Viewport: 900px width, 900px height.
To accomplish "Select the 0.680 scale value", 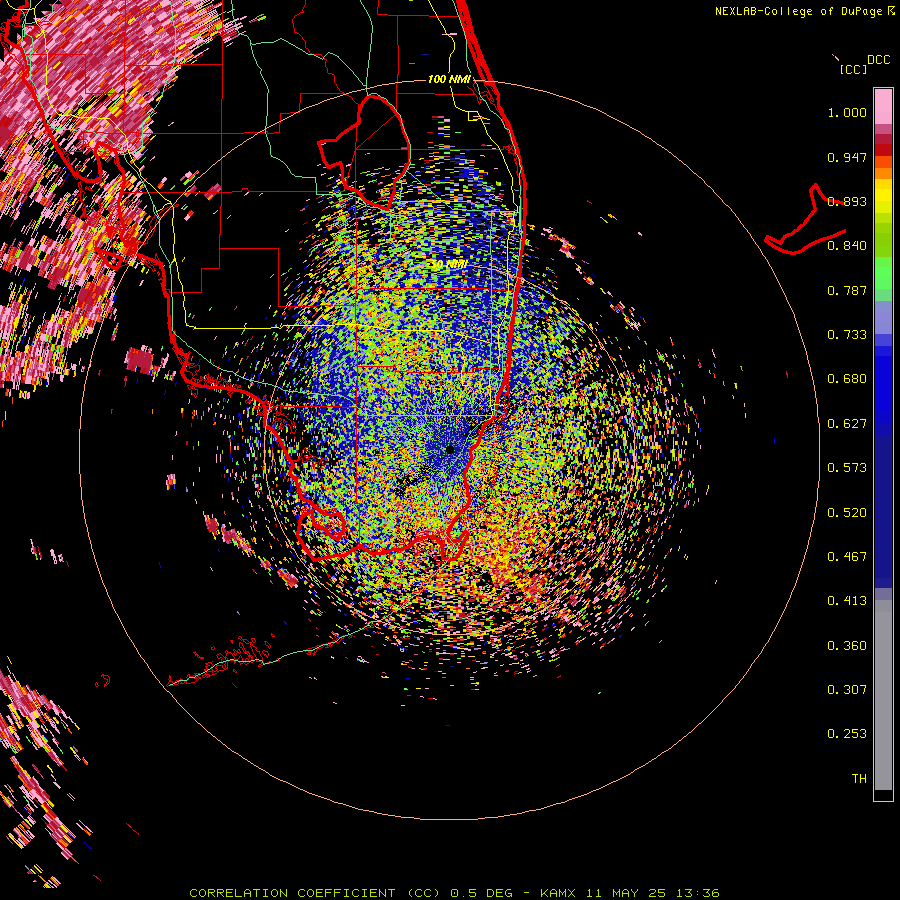I will point(847,379).
